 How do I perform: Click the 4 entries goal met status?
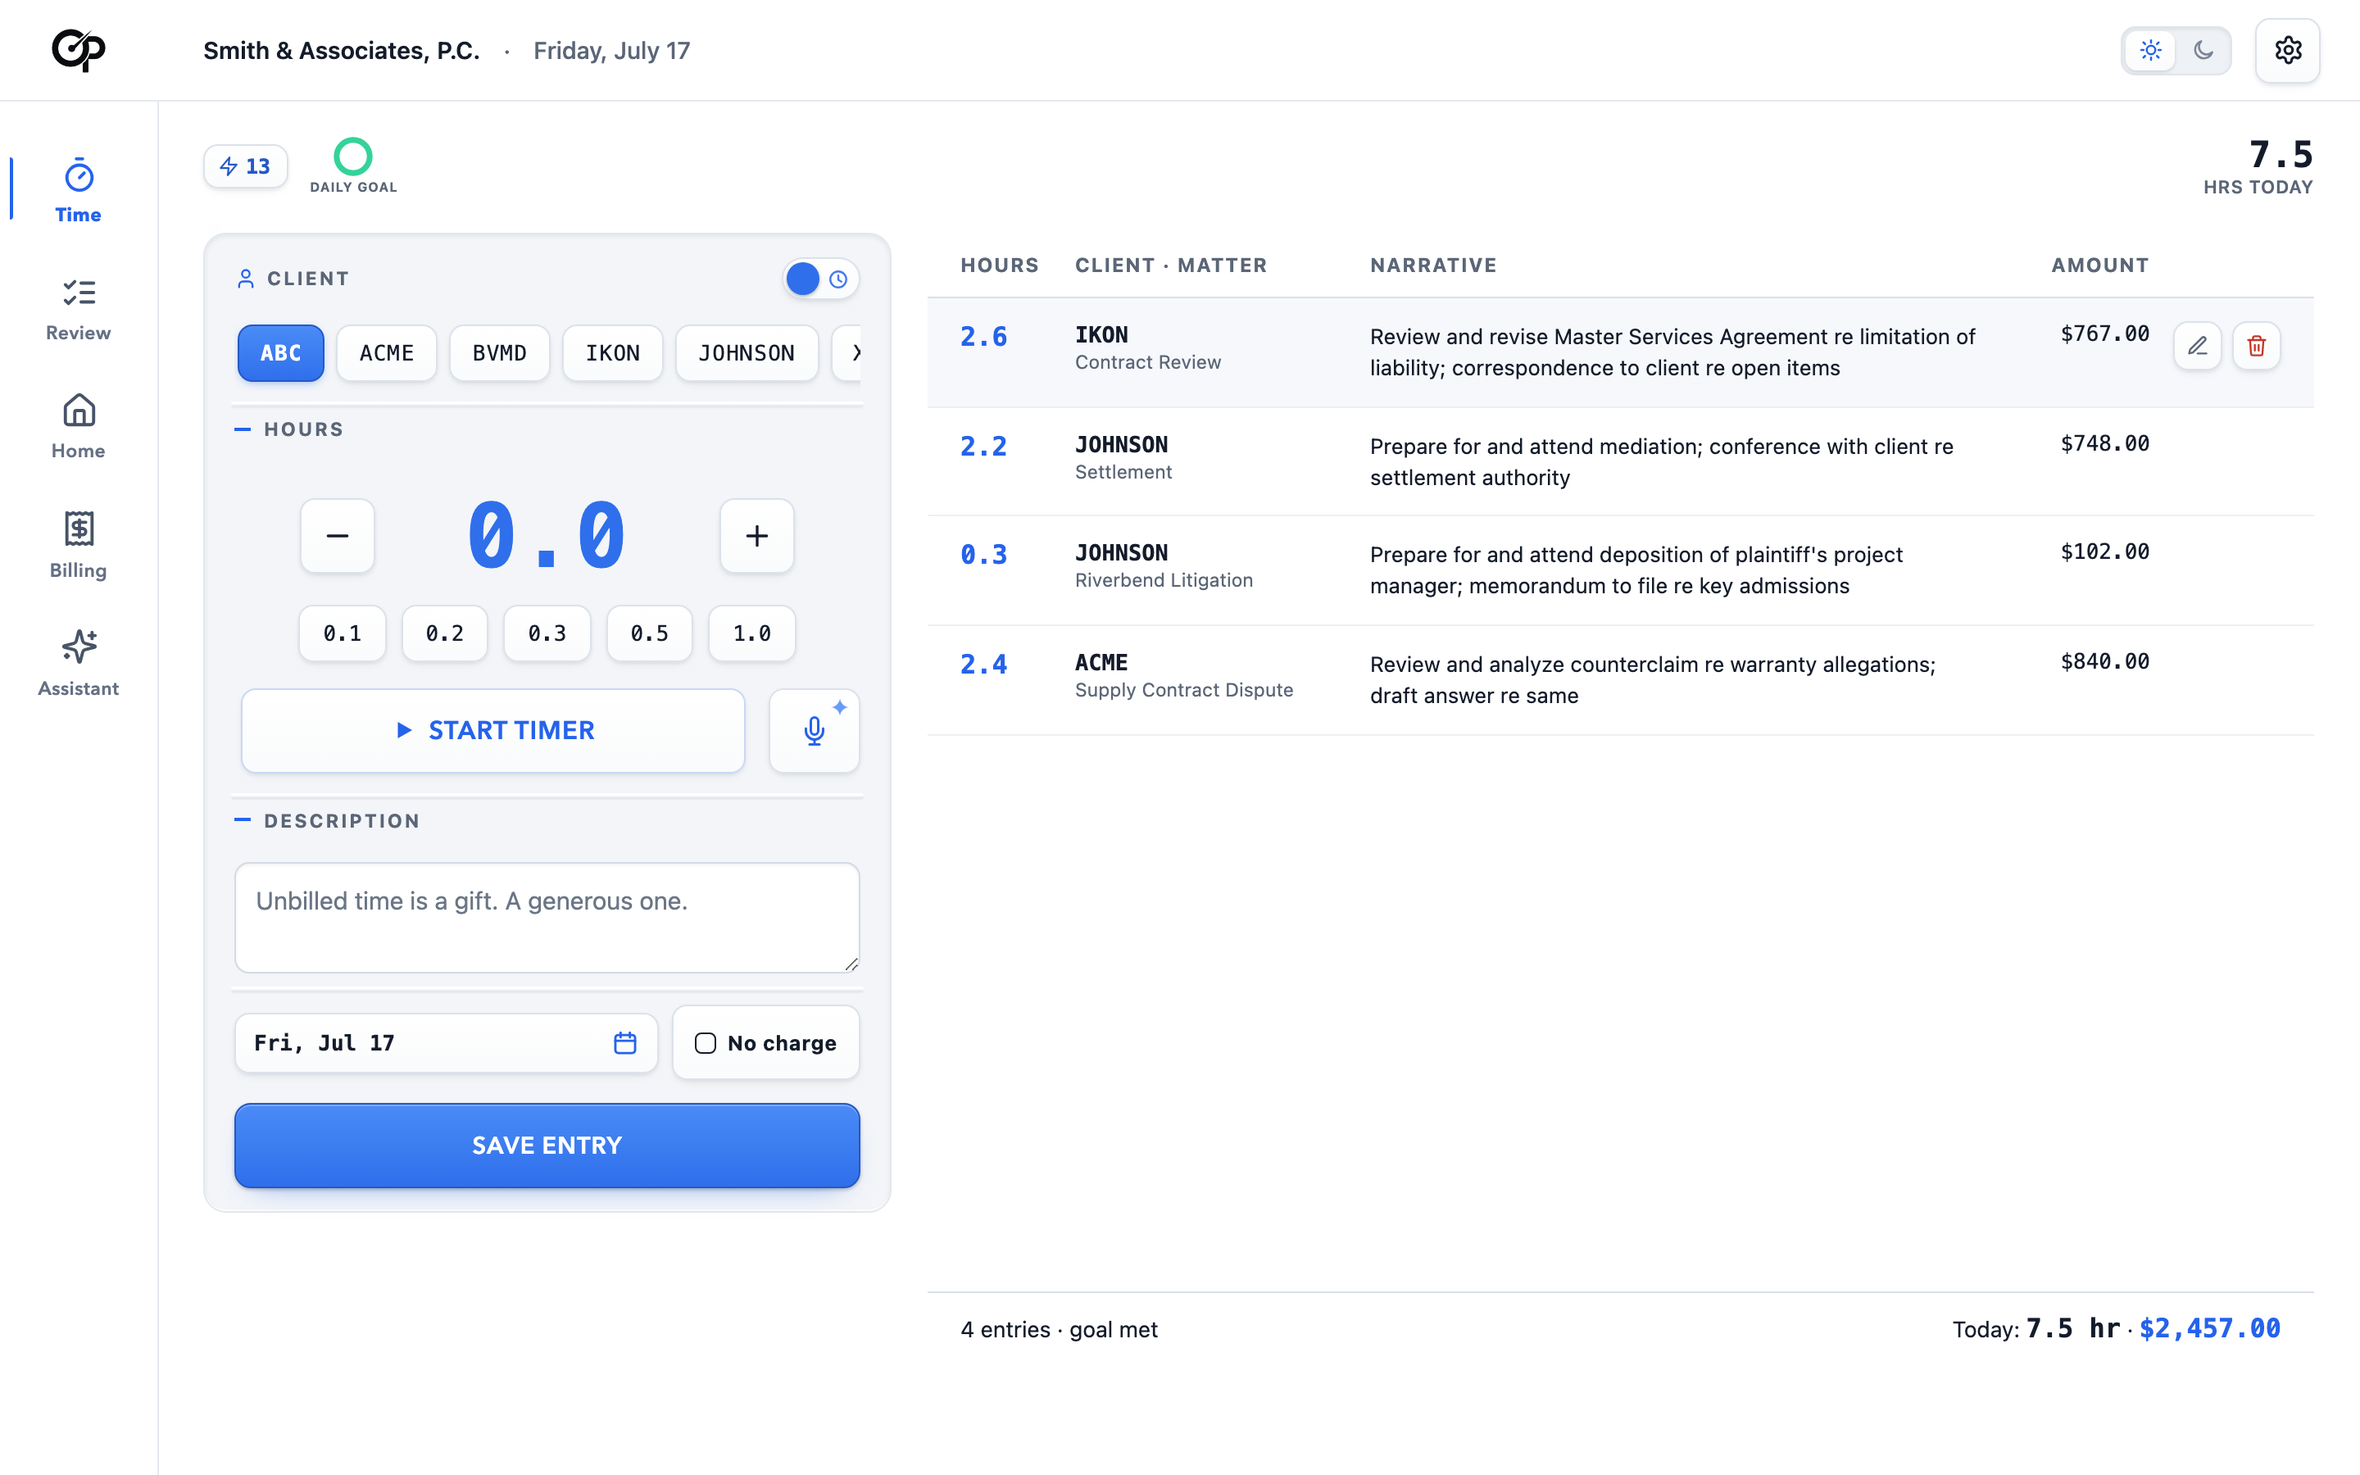pyautogui.click(x=1059, y=1330)
